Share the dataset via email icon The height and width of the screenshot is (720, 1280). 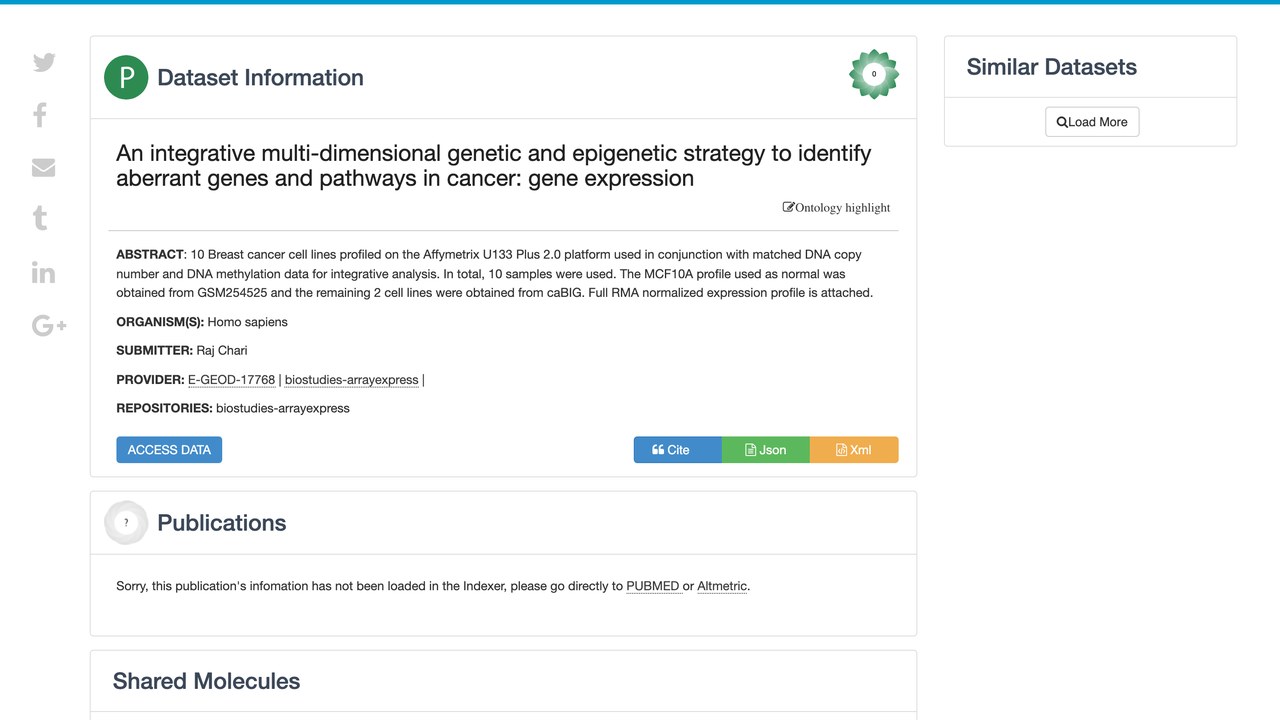[43, 168]
